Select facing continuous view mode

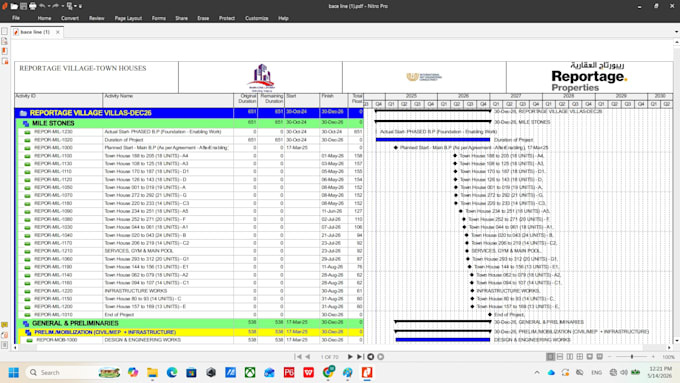point(580,357)
